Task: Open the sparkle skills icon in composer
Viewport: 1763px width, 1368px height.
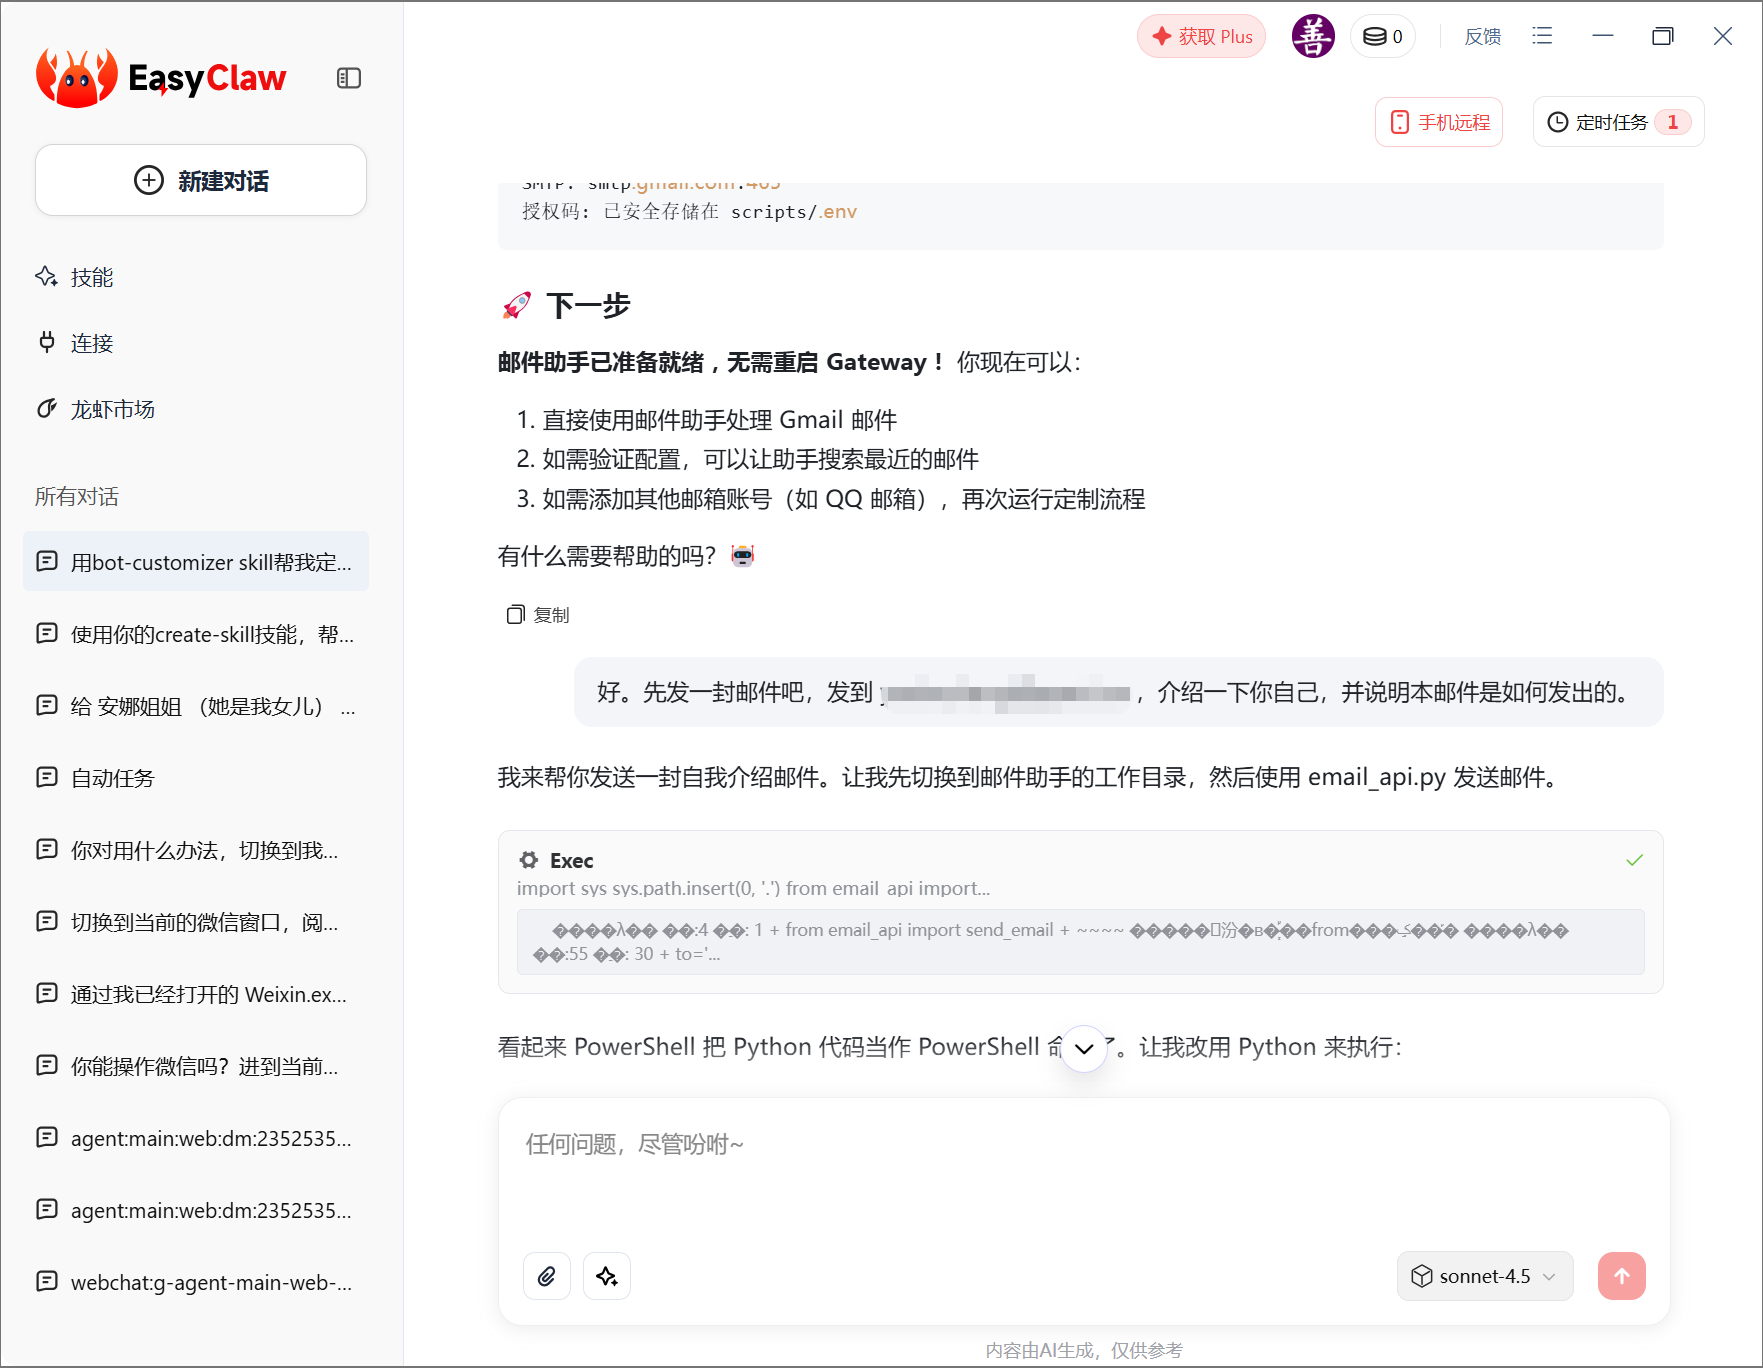Action: 607,1276
